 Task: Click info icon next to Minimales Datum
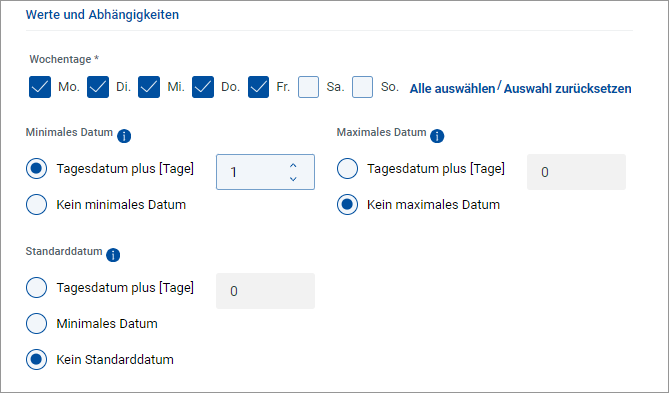124,137
